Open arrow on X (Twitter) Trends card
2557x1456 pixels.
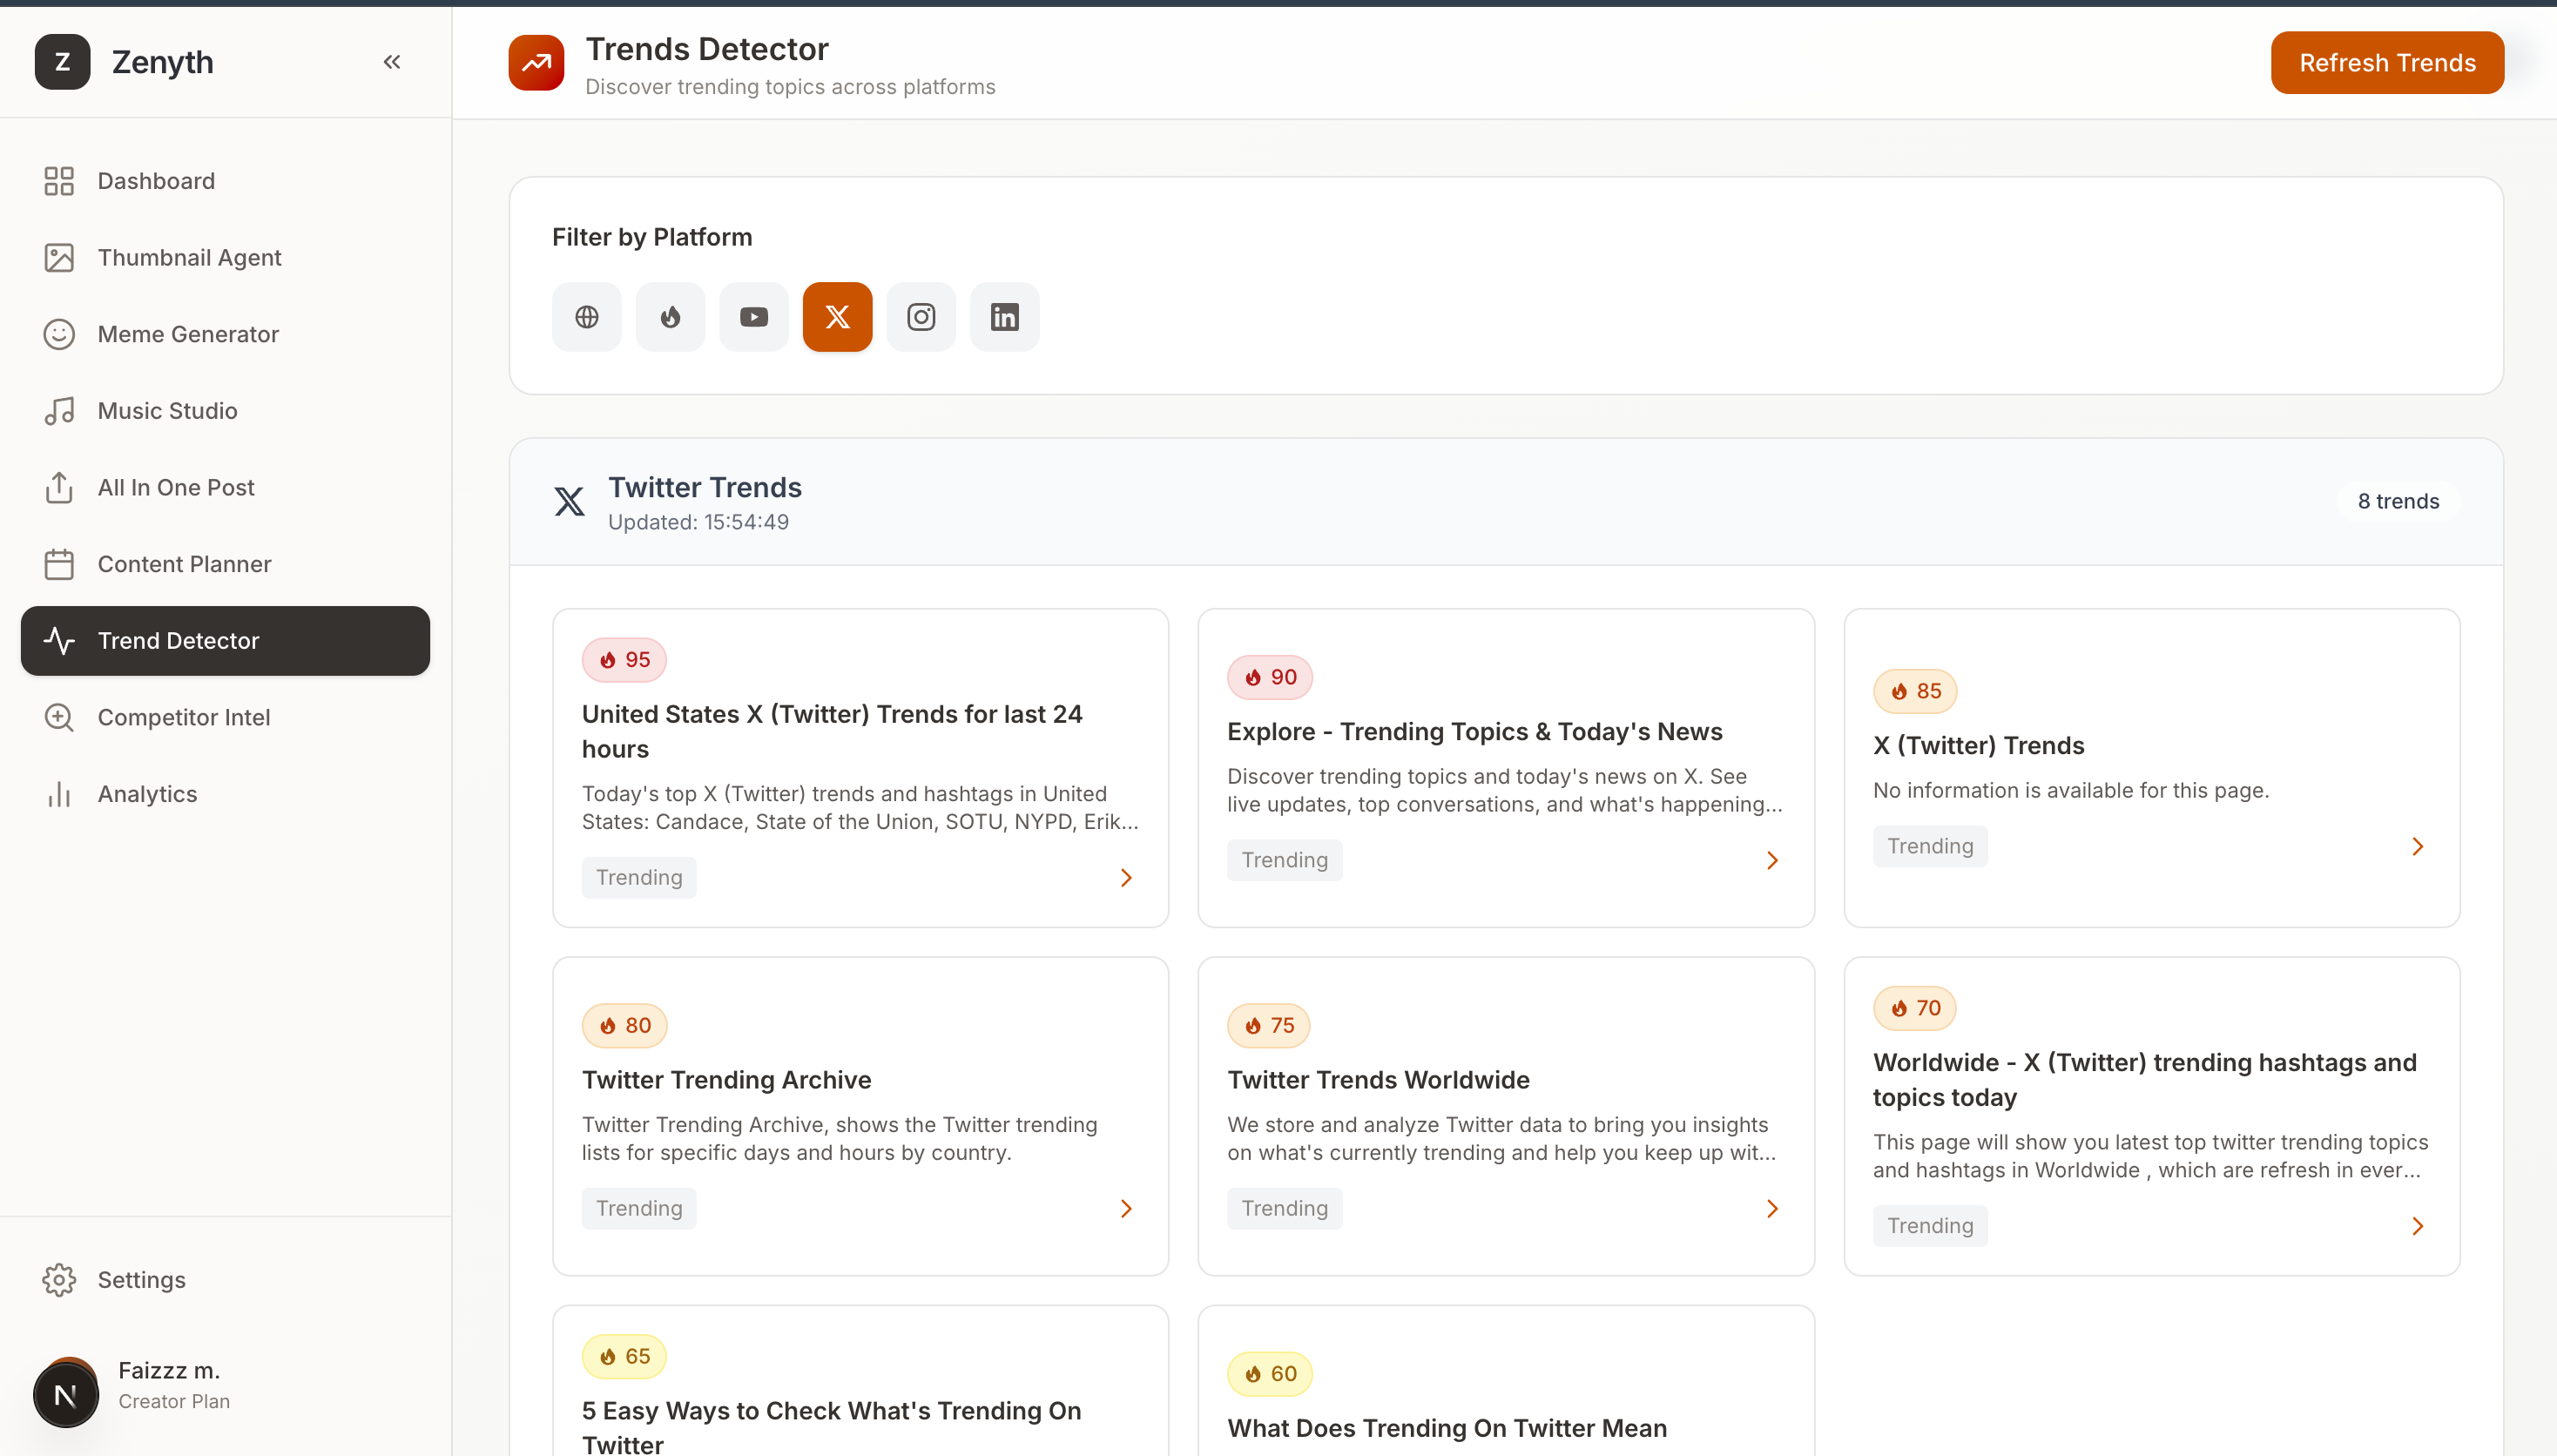(2417, 847)
